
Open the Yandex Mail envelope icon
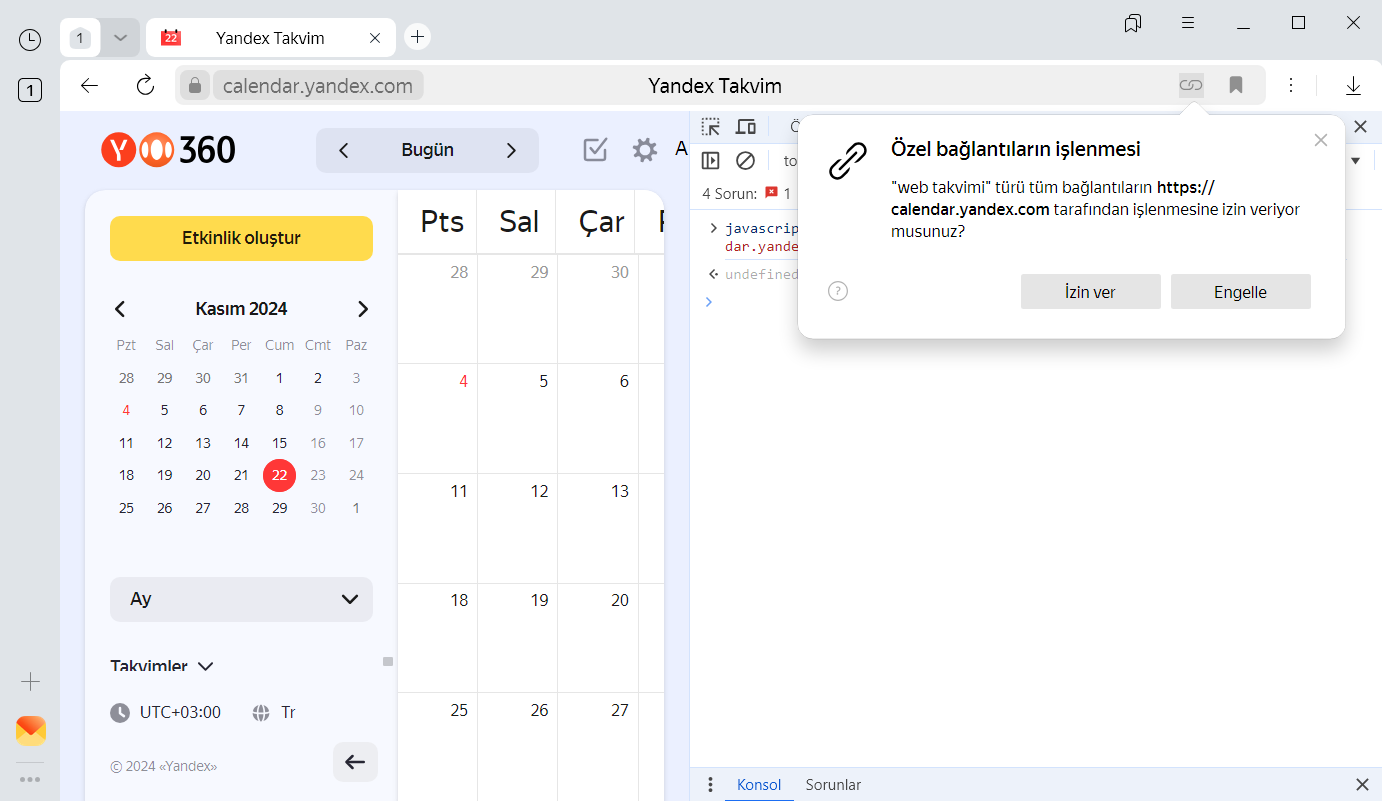click(31, 731)
